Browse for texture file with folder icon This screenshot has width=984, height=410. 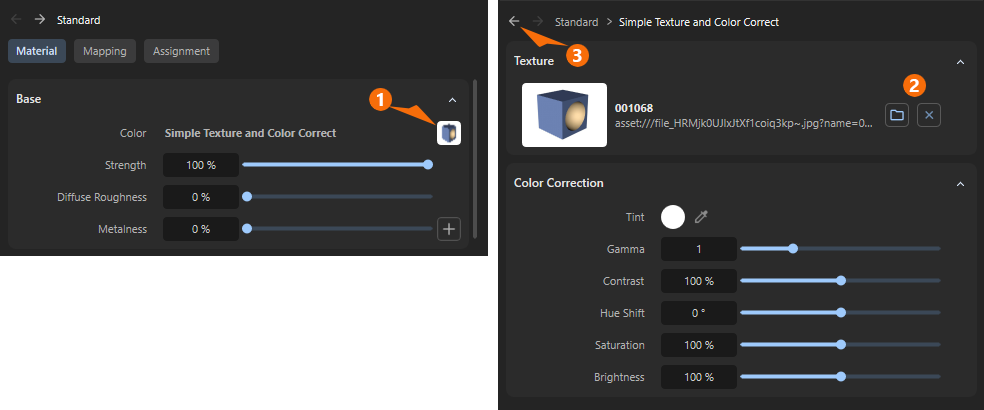point(897,115)
